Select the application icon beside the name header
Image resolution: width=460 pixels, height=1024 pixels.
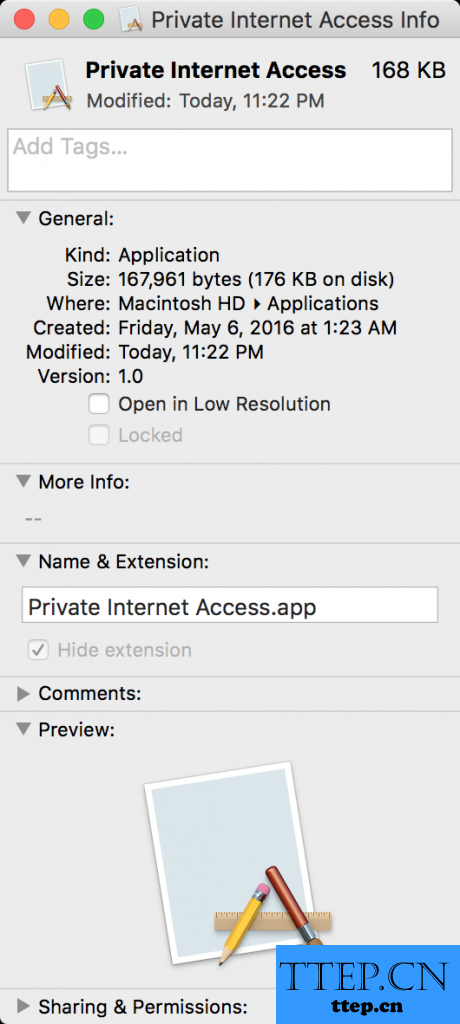coord(48,85)
